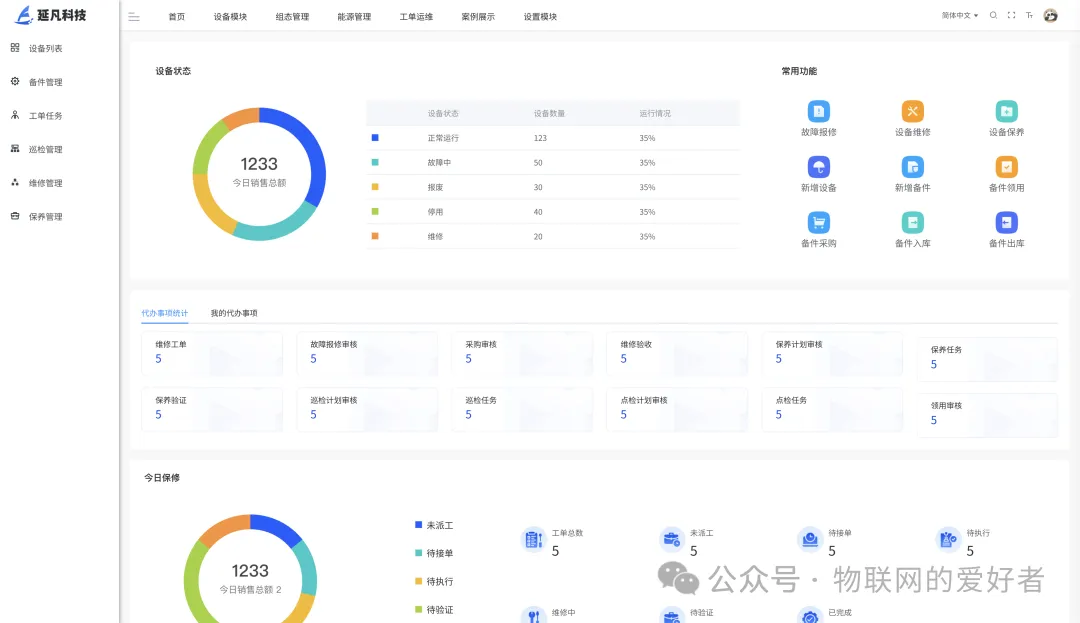
Task: Open 组态管理 top menu
Action: 292,17
